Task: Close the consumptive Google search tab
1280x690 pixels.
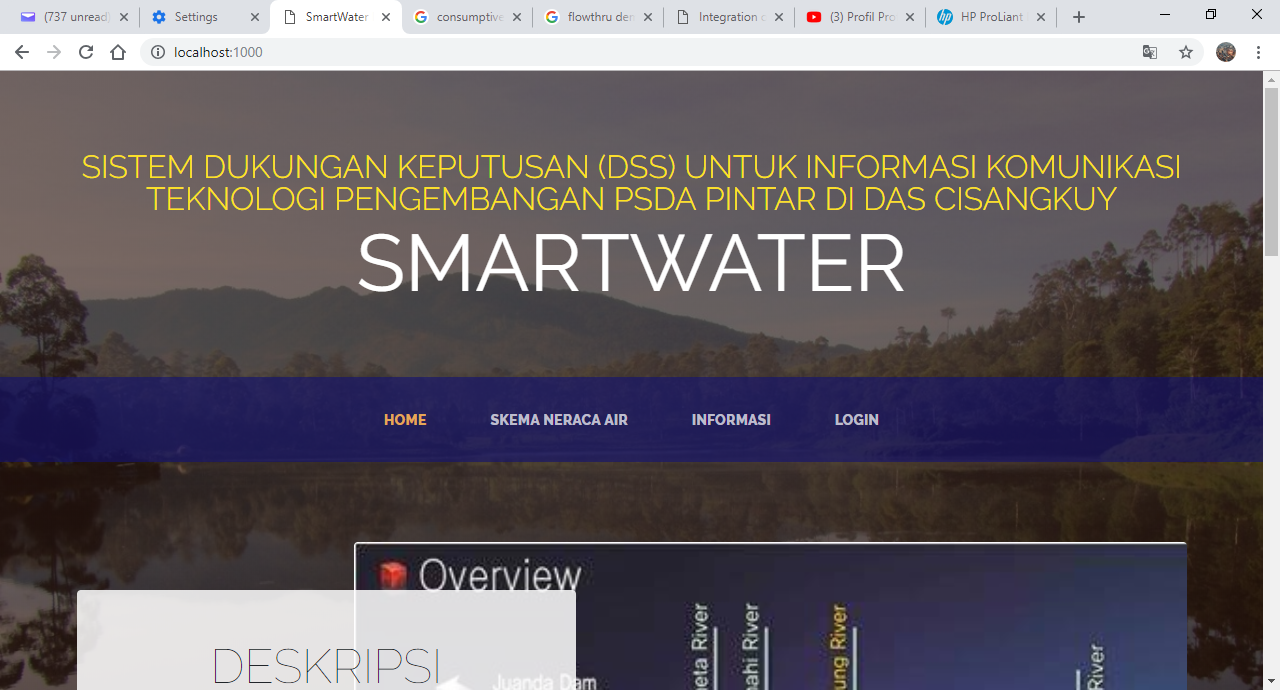Action: [517, 17]
